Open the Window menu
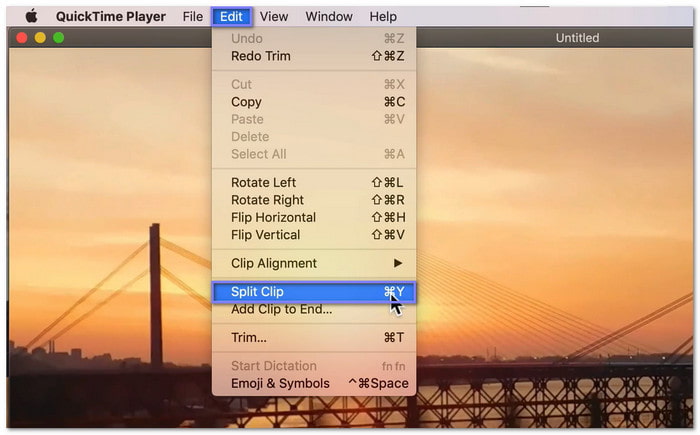The height and width of the screenshot is (435, 700). tap(329, 16)
